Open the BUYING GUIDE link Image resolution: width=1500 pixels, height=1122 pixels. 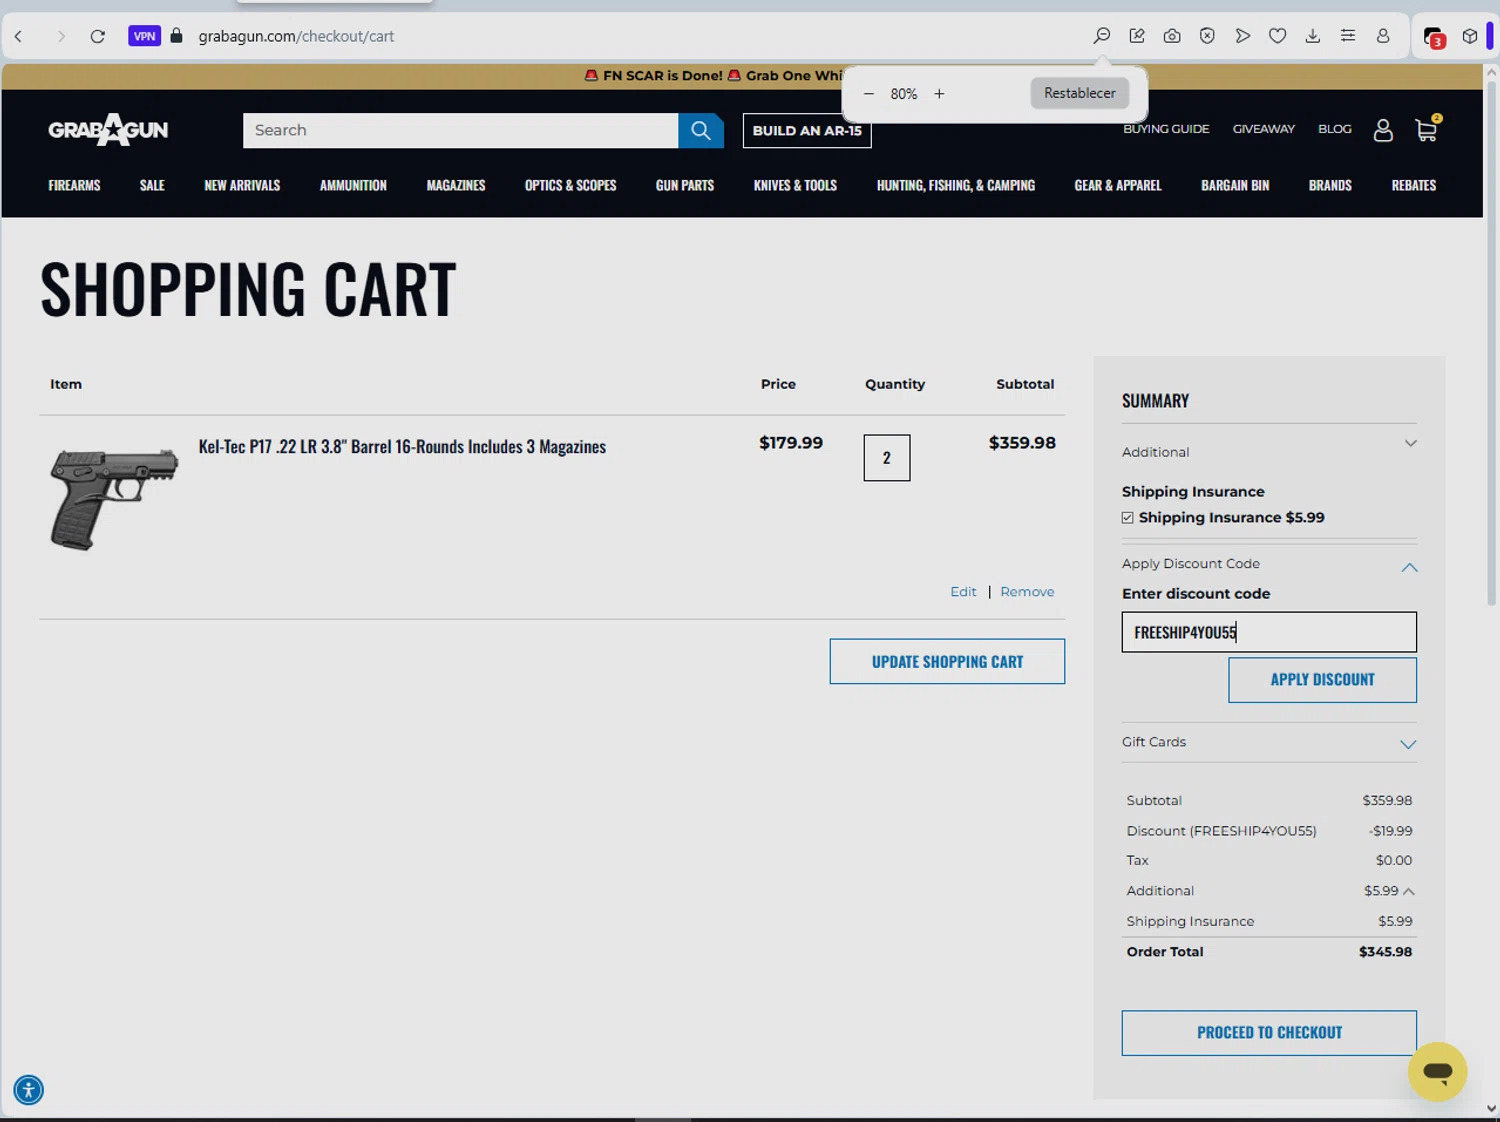(1166, 129)
